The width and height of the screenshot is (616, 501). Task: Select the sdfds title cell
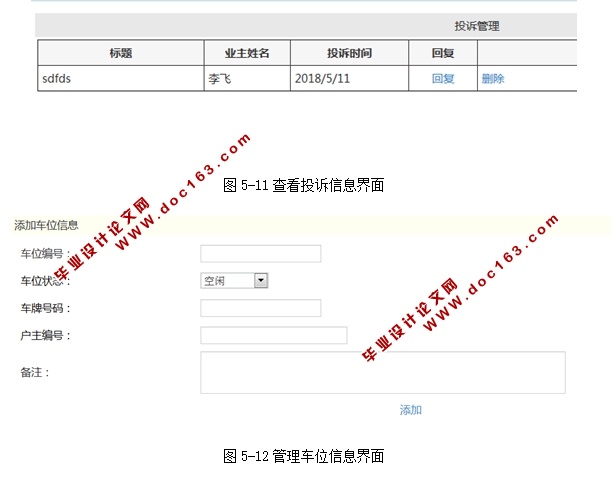pyautogui.click(x=121, y=79)
